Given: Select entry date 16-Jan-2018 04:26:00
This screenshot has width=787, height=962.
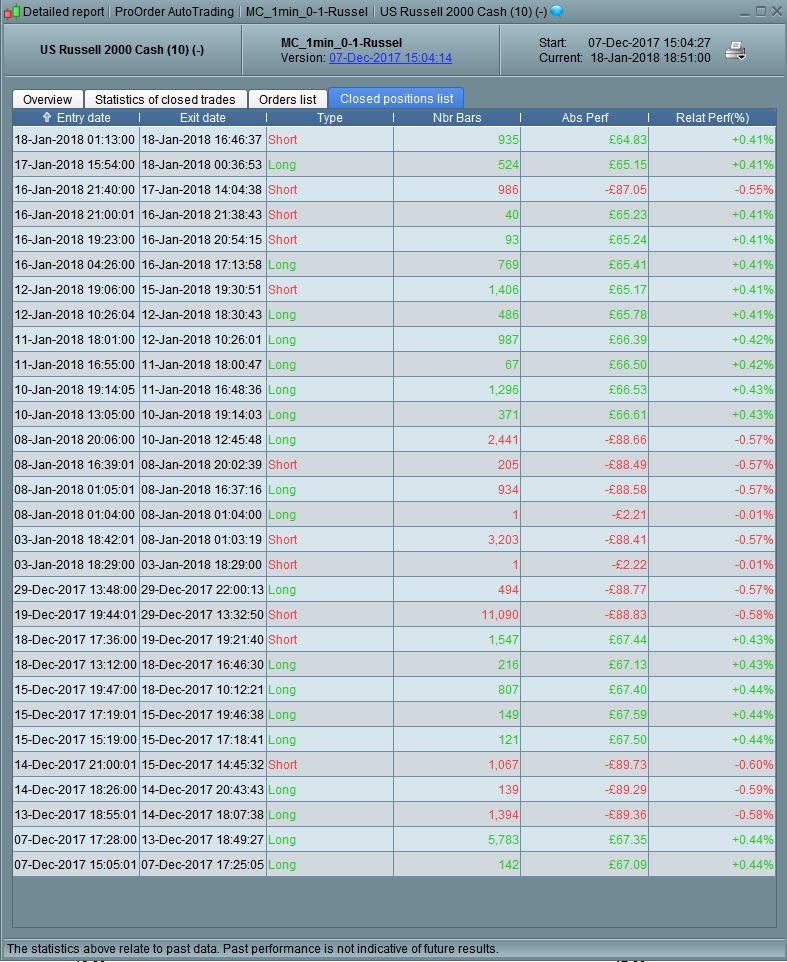Looking at the screenshot, I should (74, 265).
